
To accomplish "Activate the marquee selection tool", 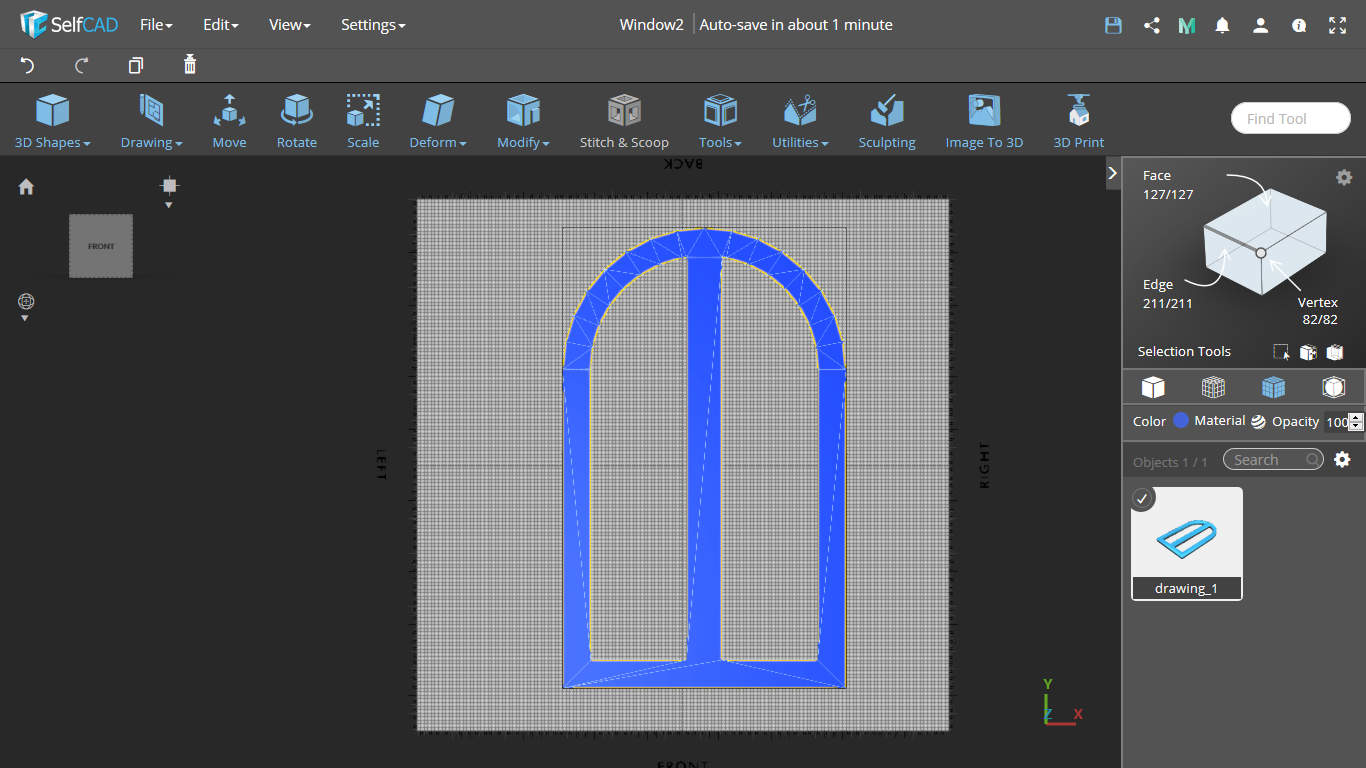I will (x=1281, y=352).
